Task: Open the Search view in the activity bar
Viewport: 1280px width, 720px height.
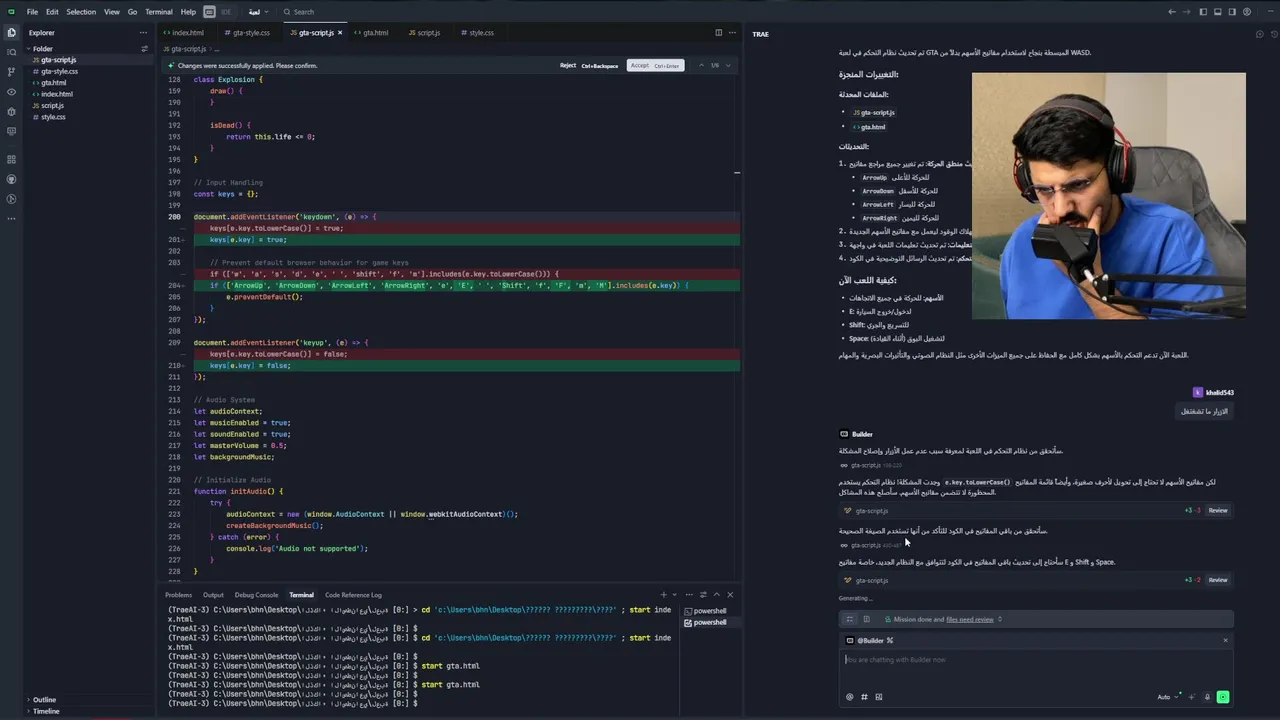Action: (x=11, y=52)
